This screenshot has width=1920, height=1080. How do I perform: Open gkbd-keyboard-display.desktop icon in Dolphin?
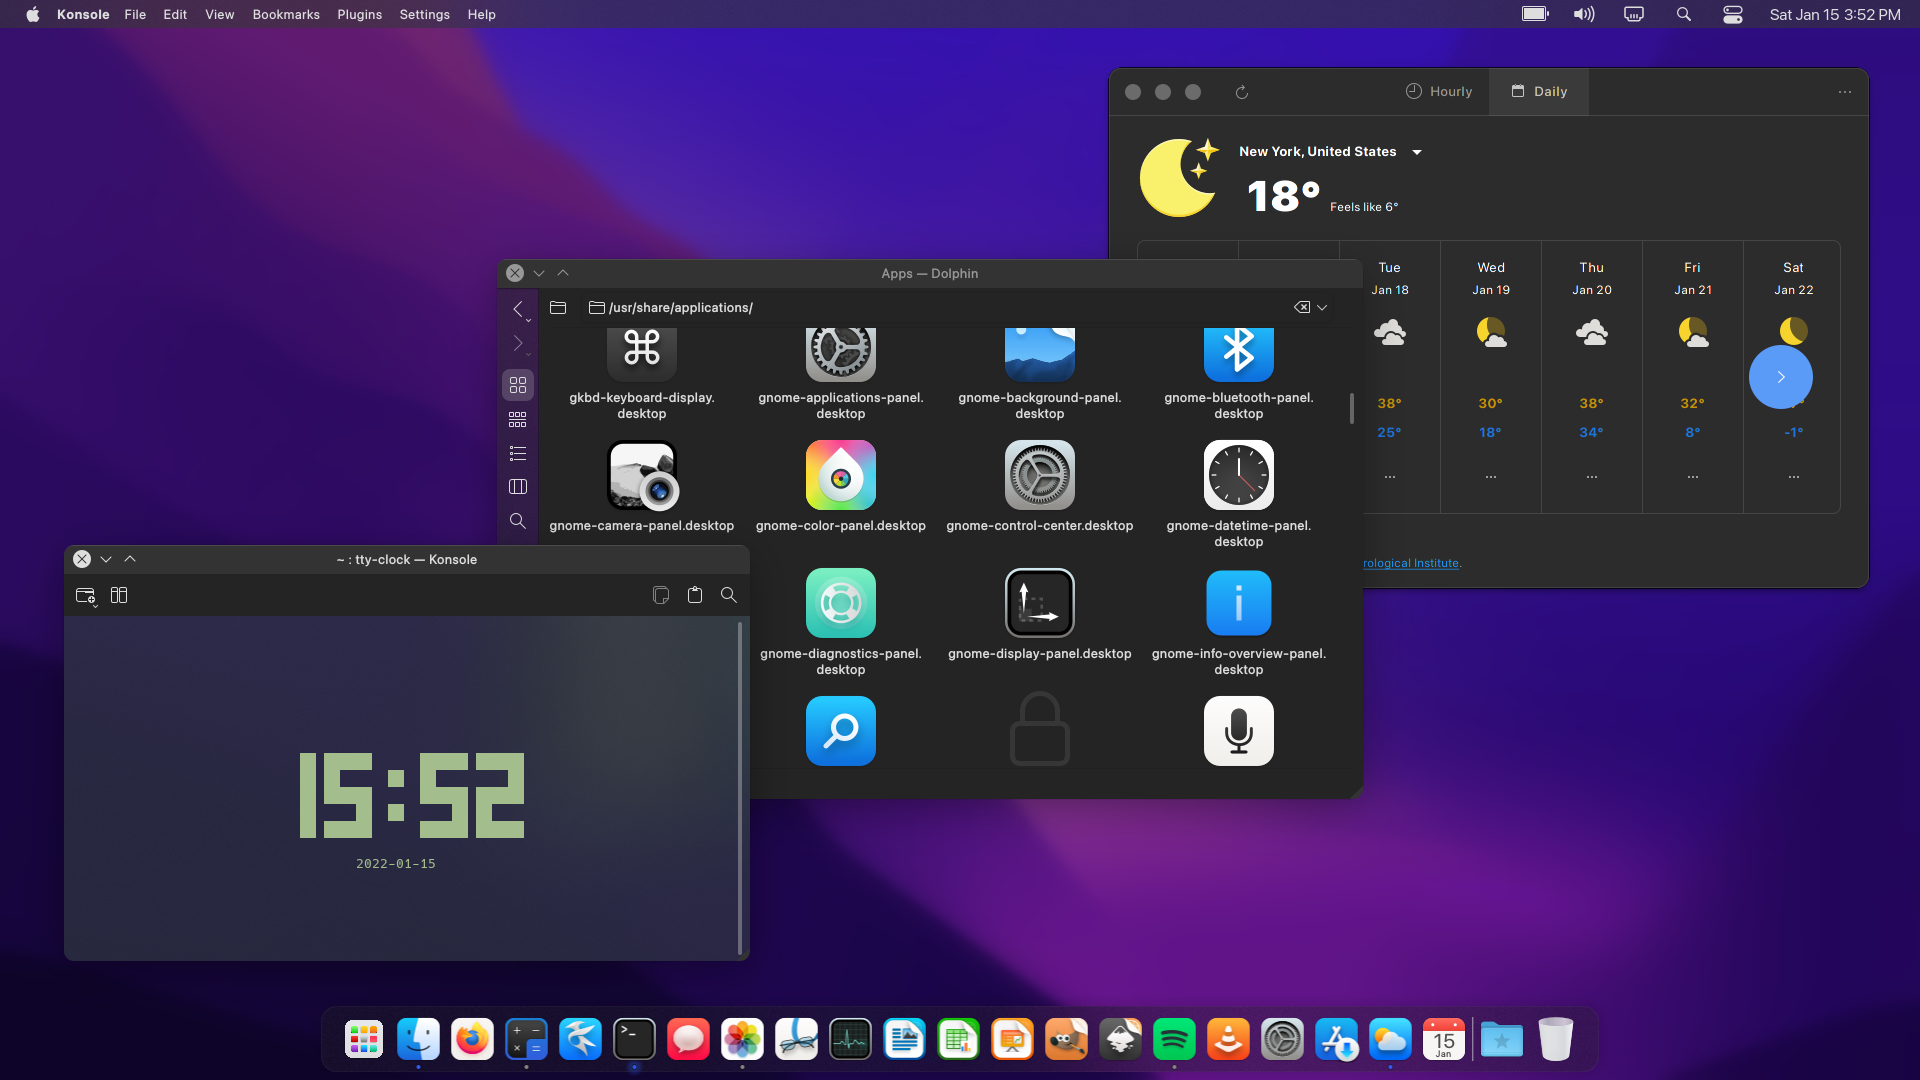click(642, 354)
